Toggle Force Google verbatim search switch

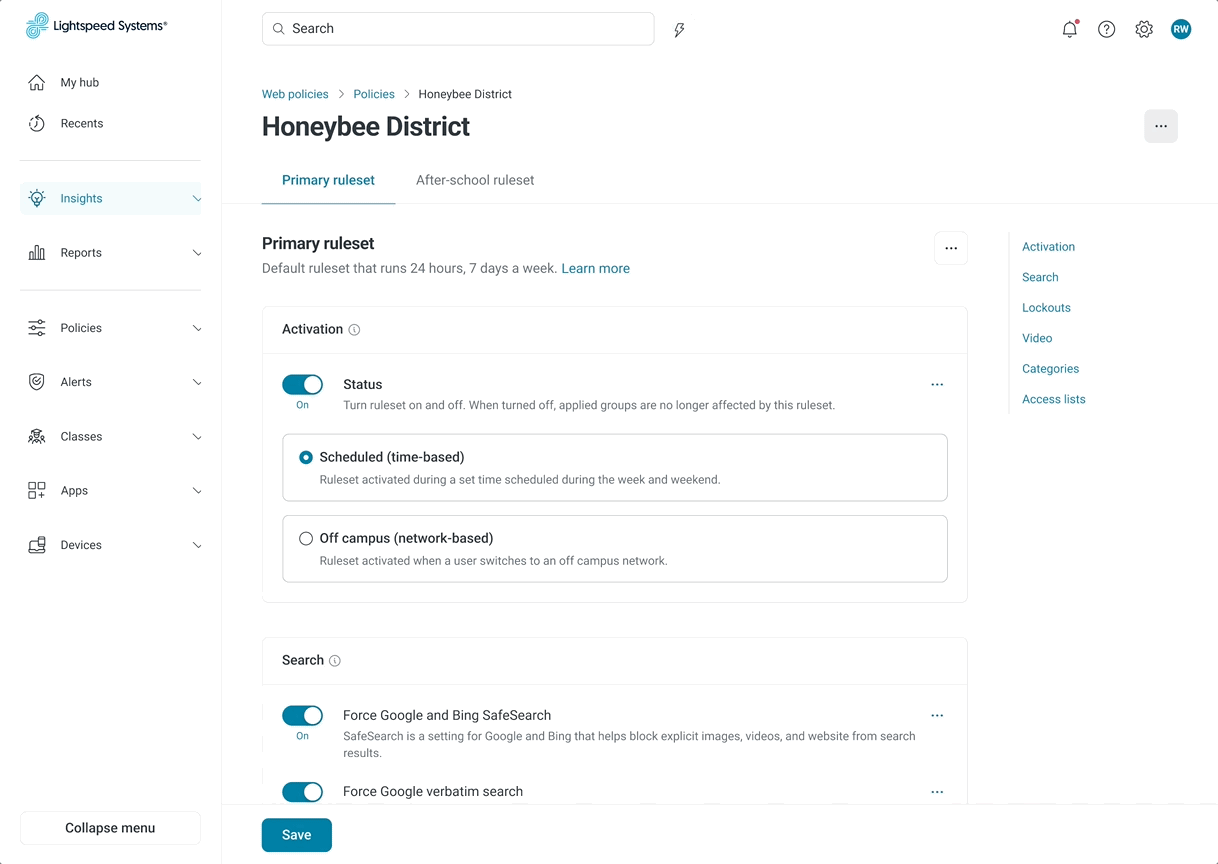coord(302,792)
